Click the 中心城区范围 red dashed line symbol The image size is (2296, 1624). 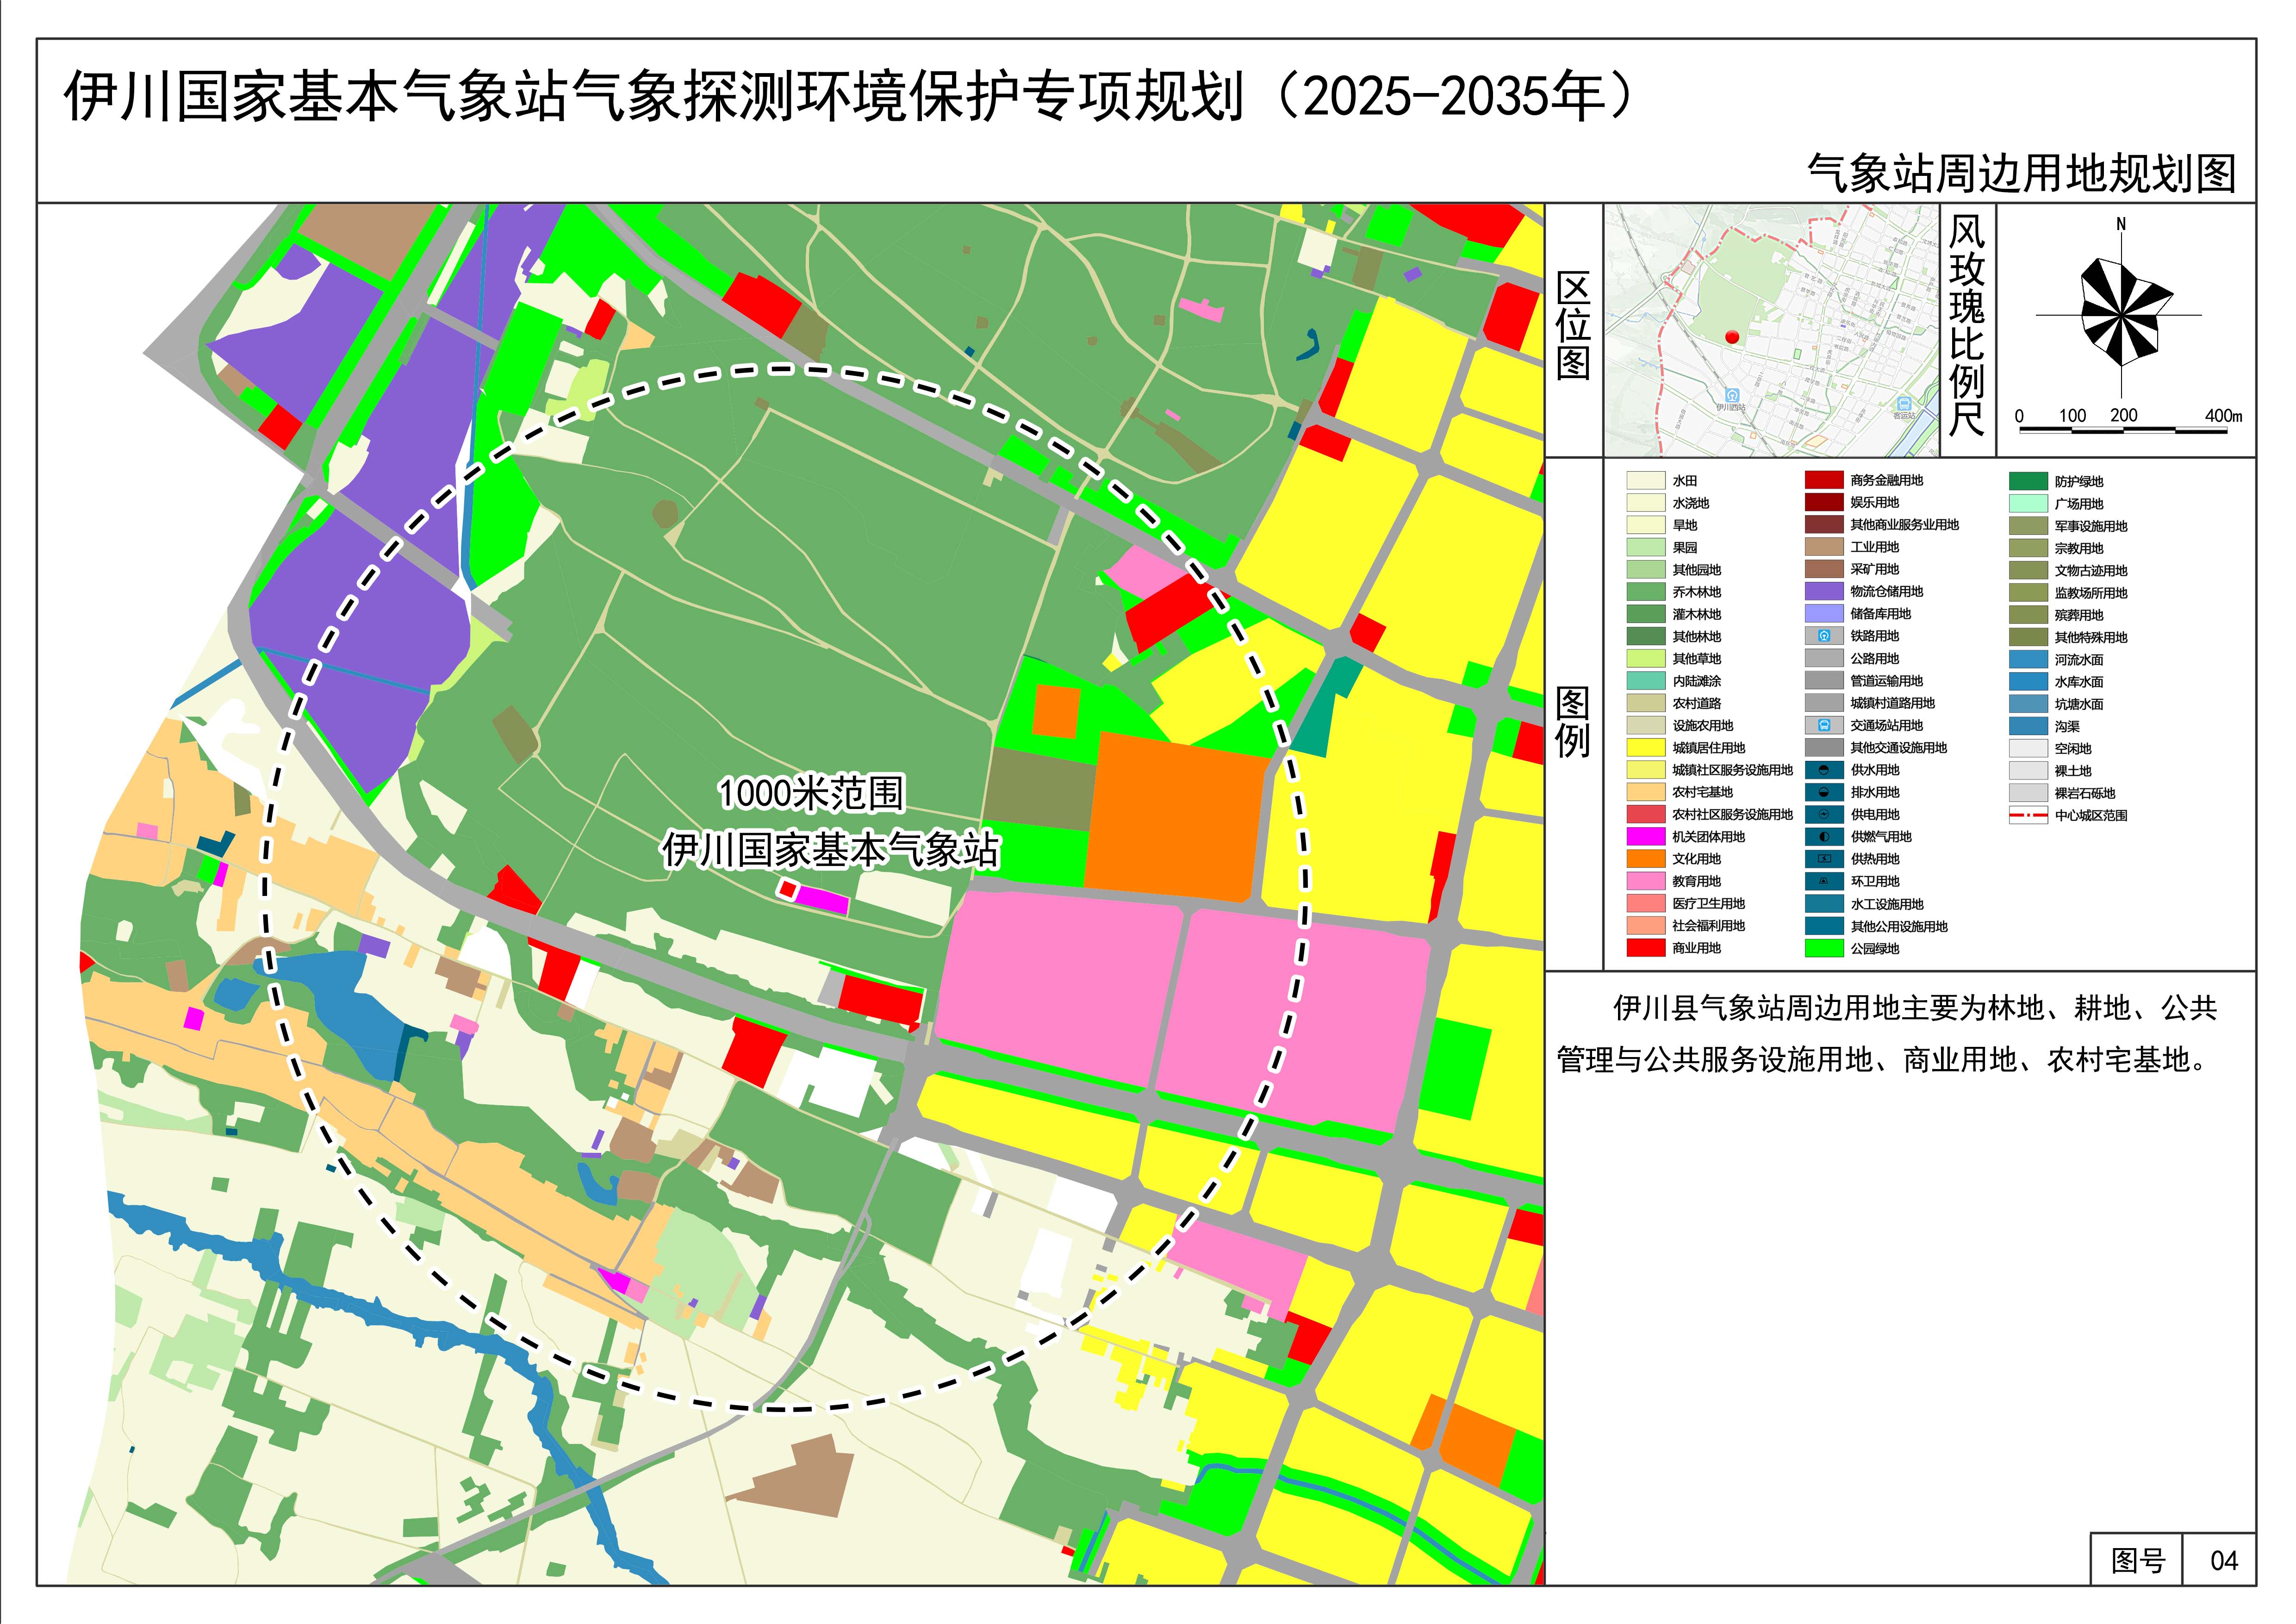pos(2028,816)
